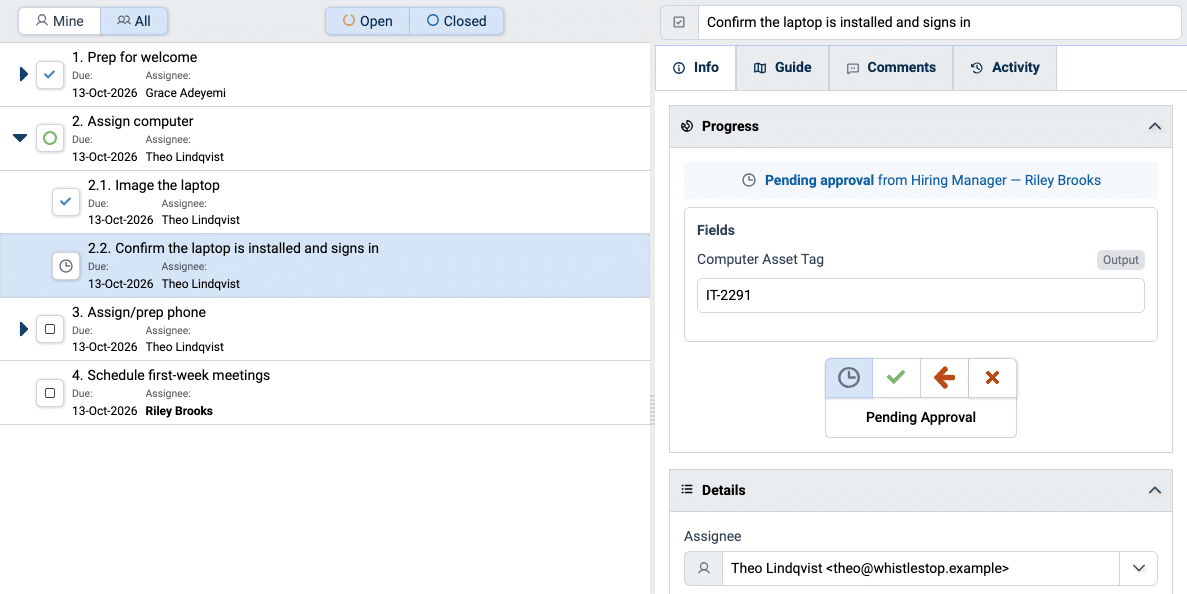Click the pending clock status of task 2.2
This screenshot has width=1187, height=594.
65,266
